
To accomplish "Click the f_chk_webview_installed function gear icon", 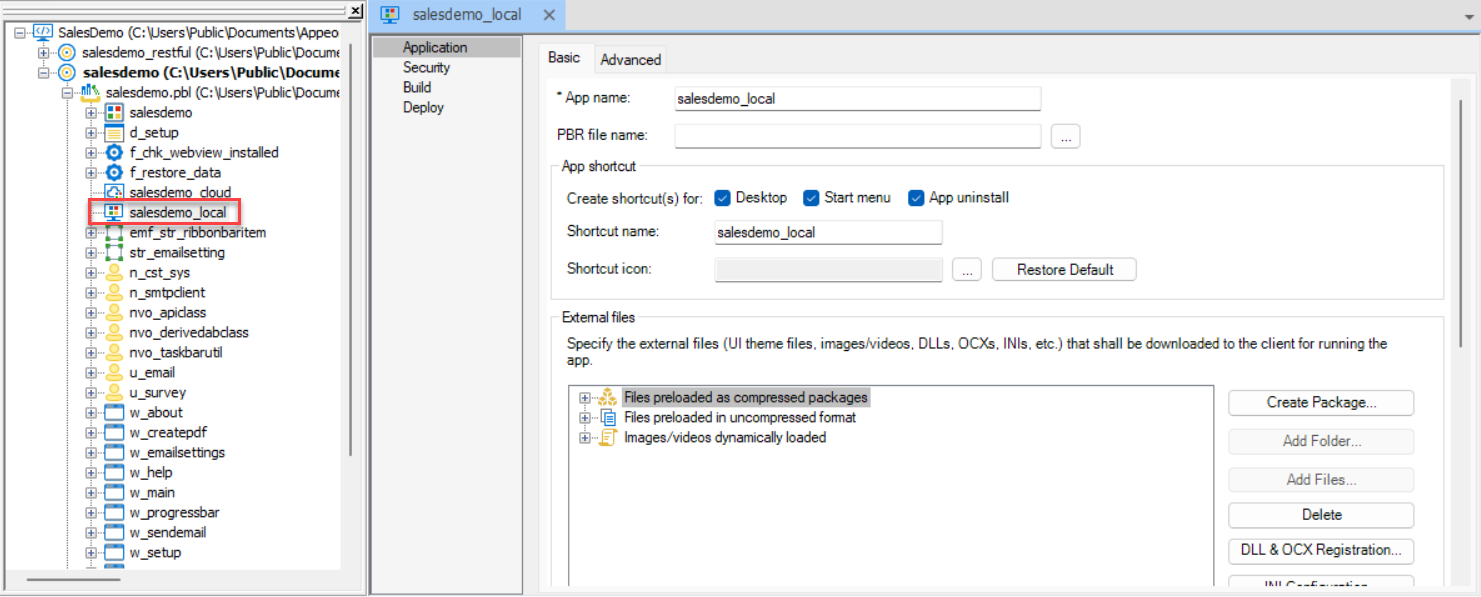I will 114,153.
